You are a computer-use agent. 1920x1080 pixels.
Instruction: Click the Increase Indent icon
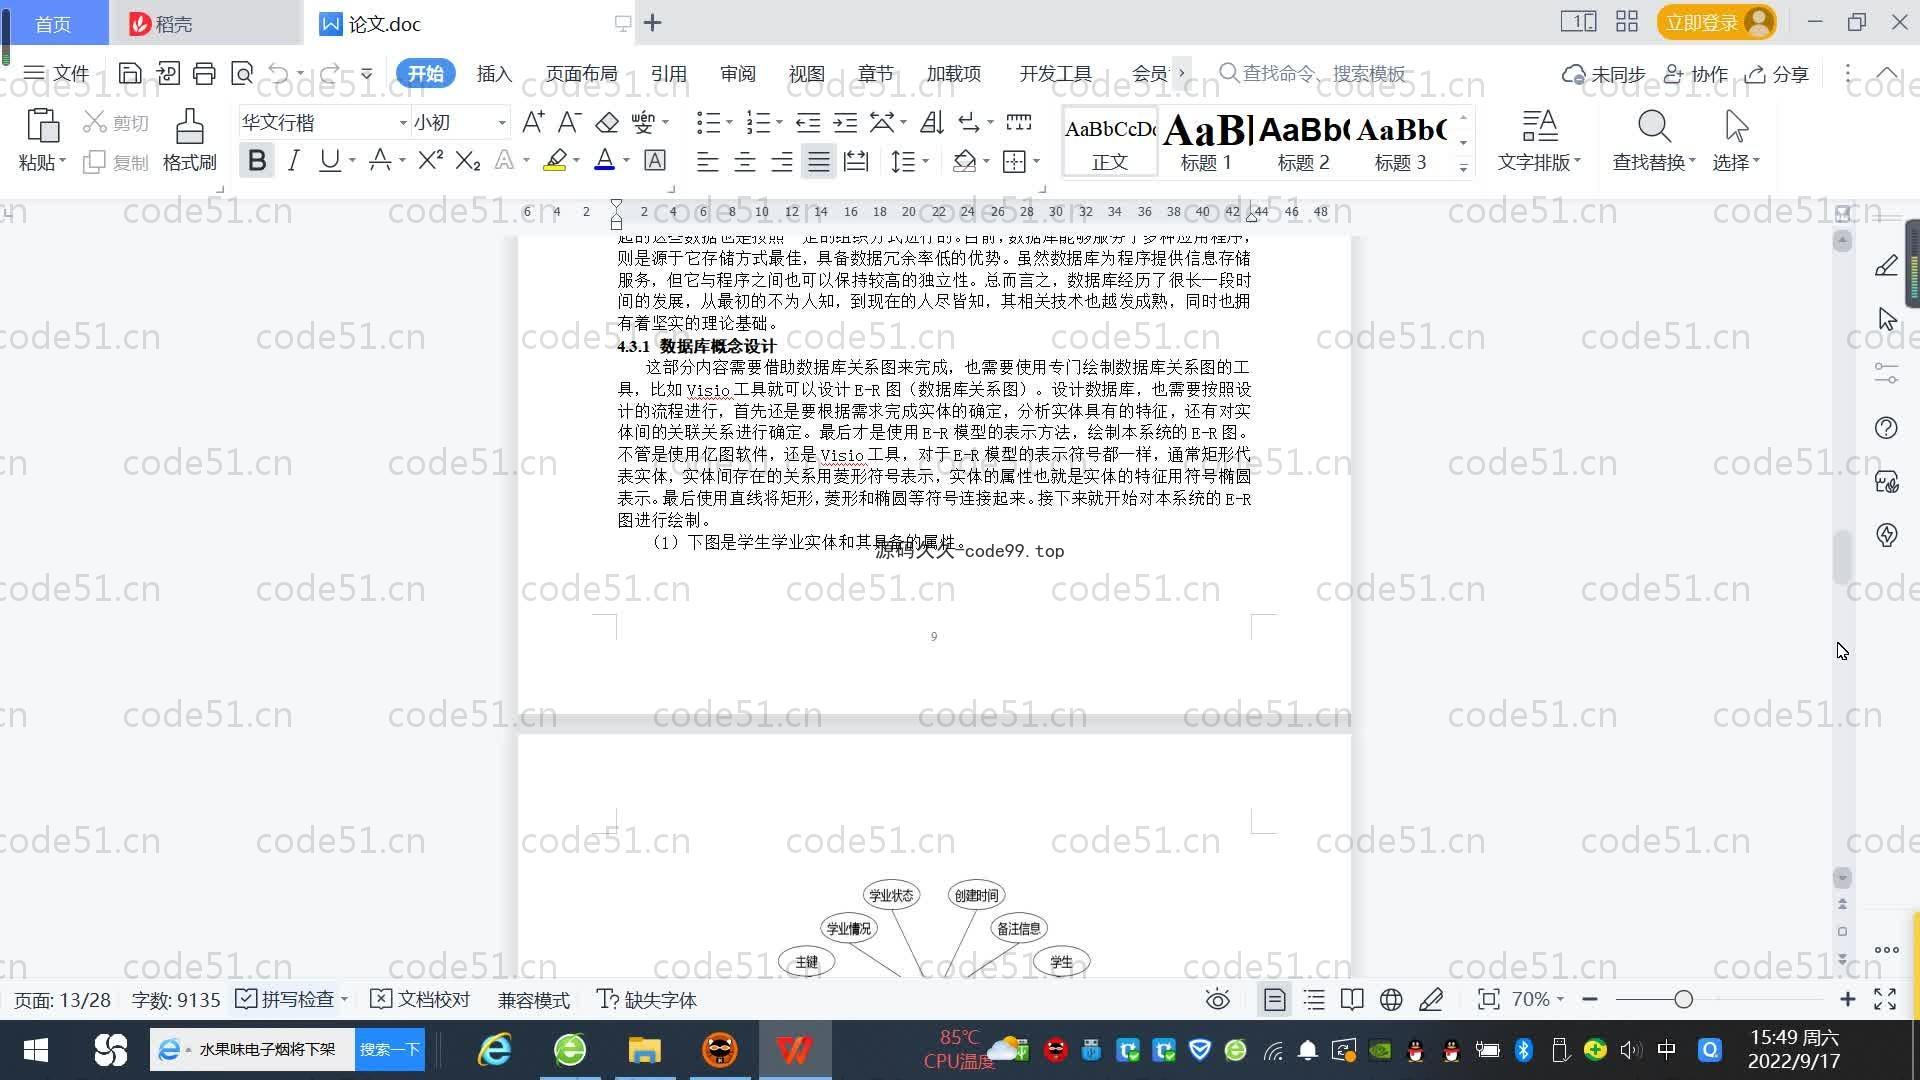tap(845, 122)
